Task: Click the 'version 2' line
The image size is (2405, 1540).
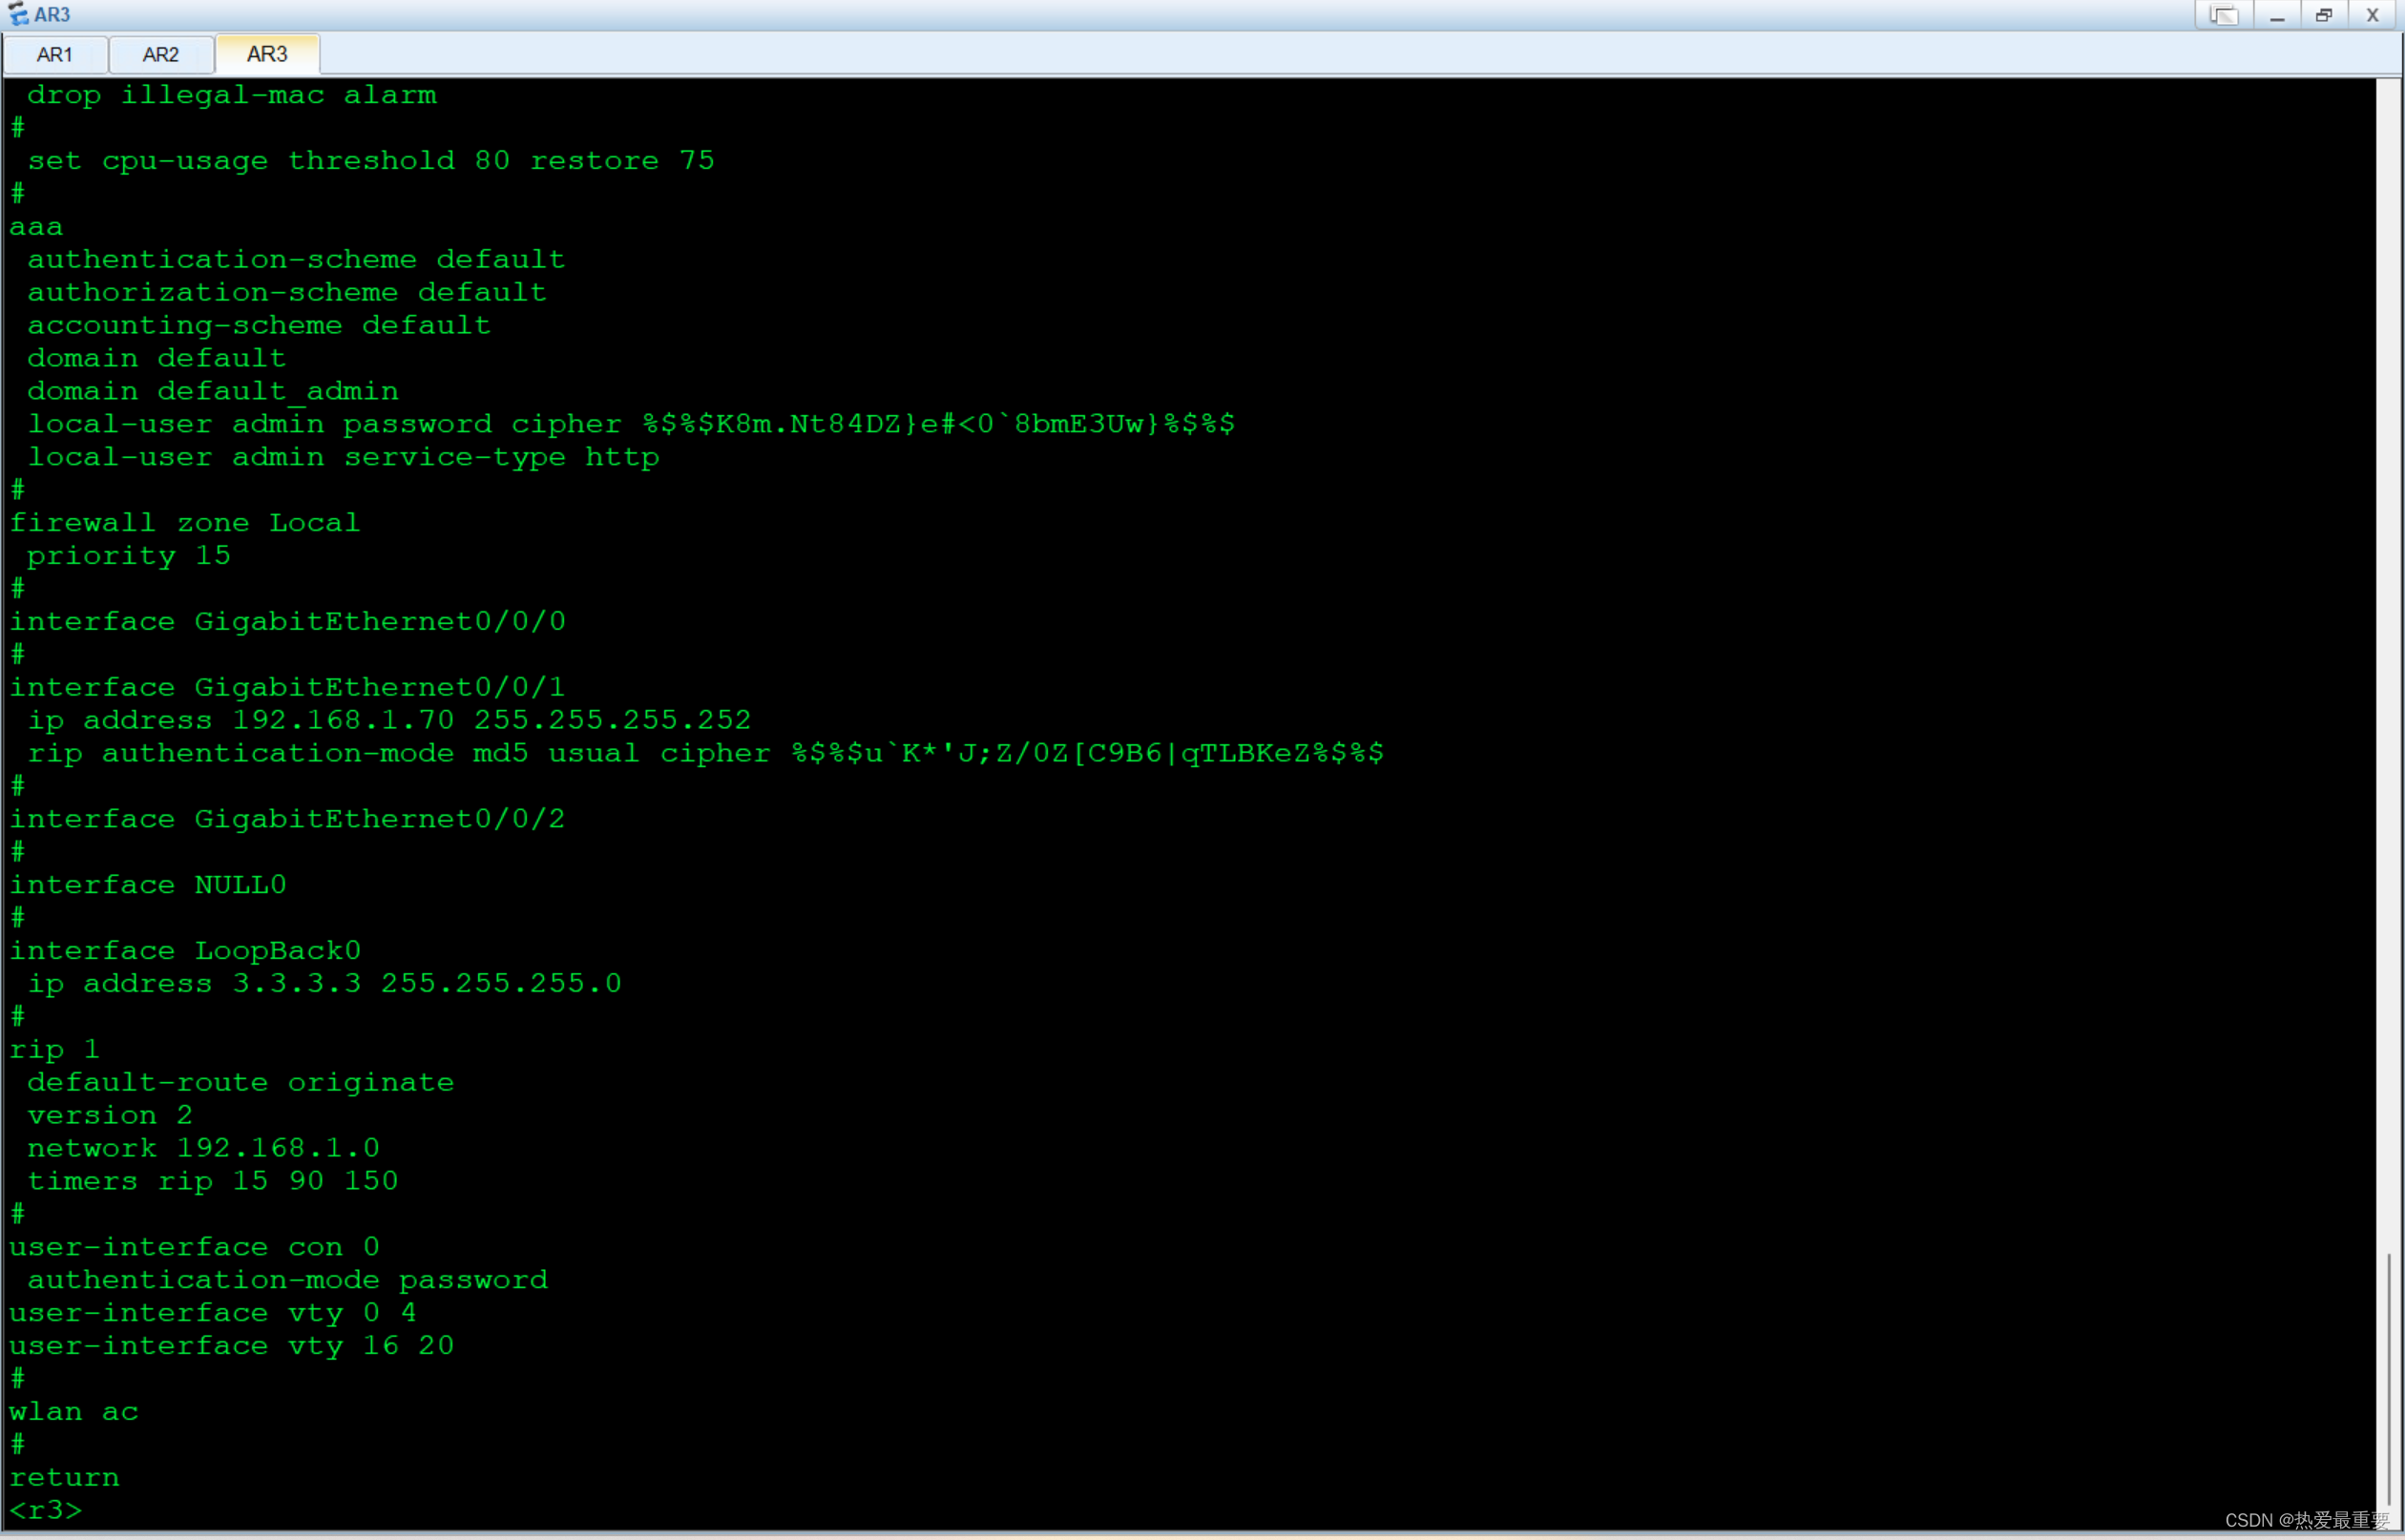Action: coord(110,1116)
